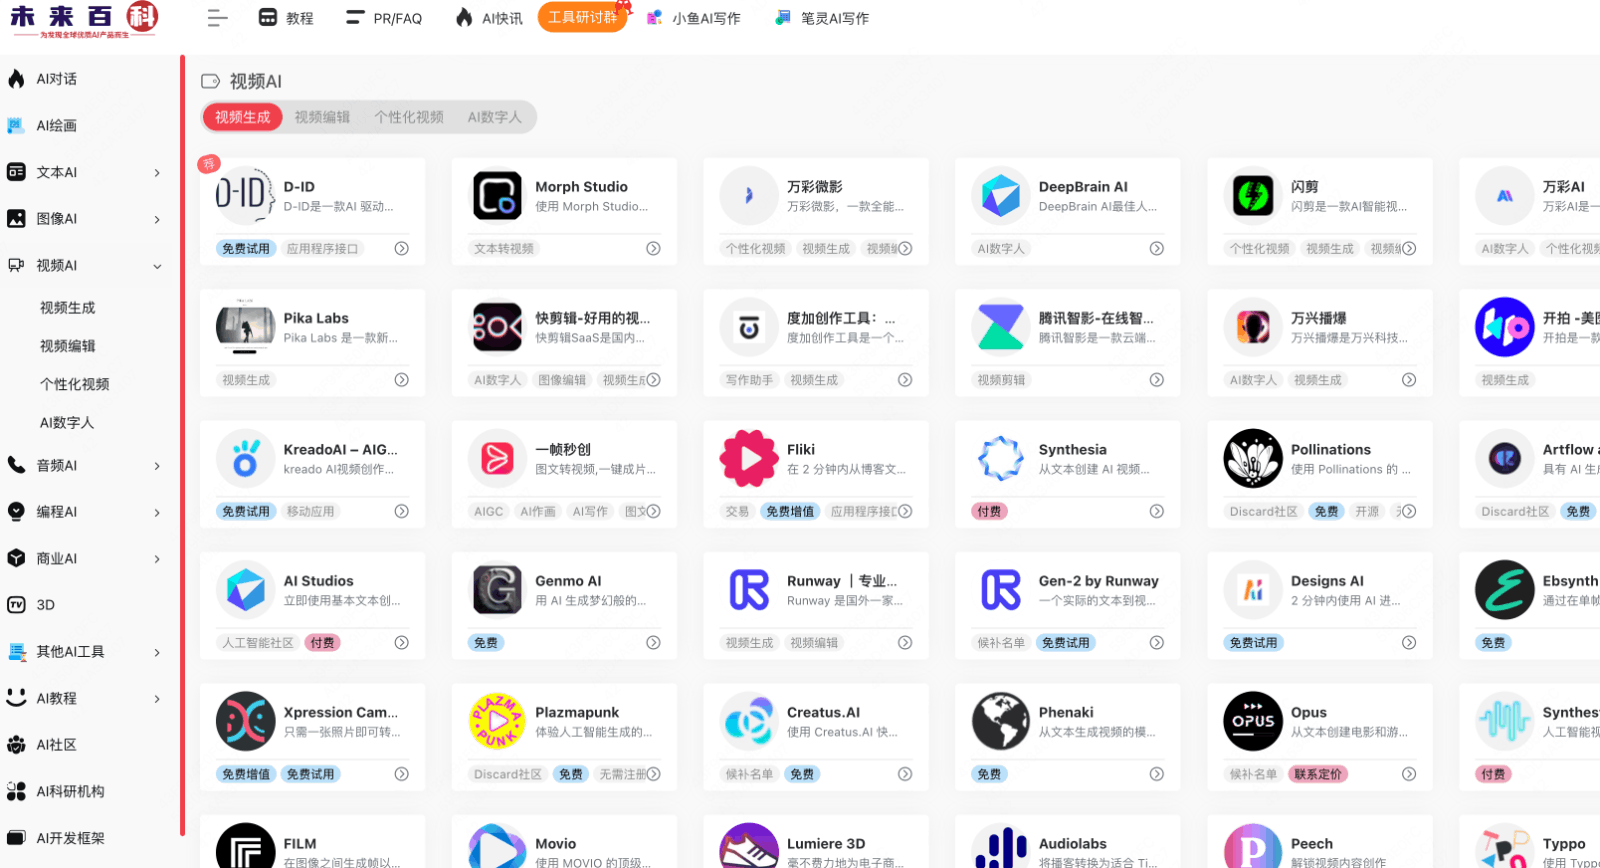This screenshot has height=868, width=1600.
Task: Click the 联系定价 tag on Opus card
Action: (x=1318, y=774)
